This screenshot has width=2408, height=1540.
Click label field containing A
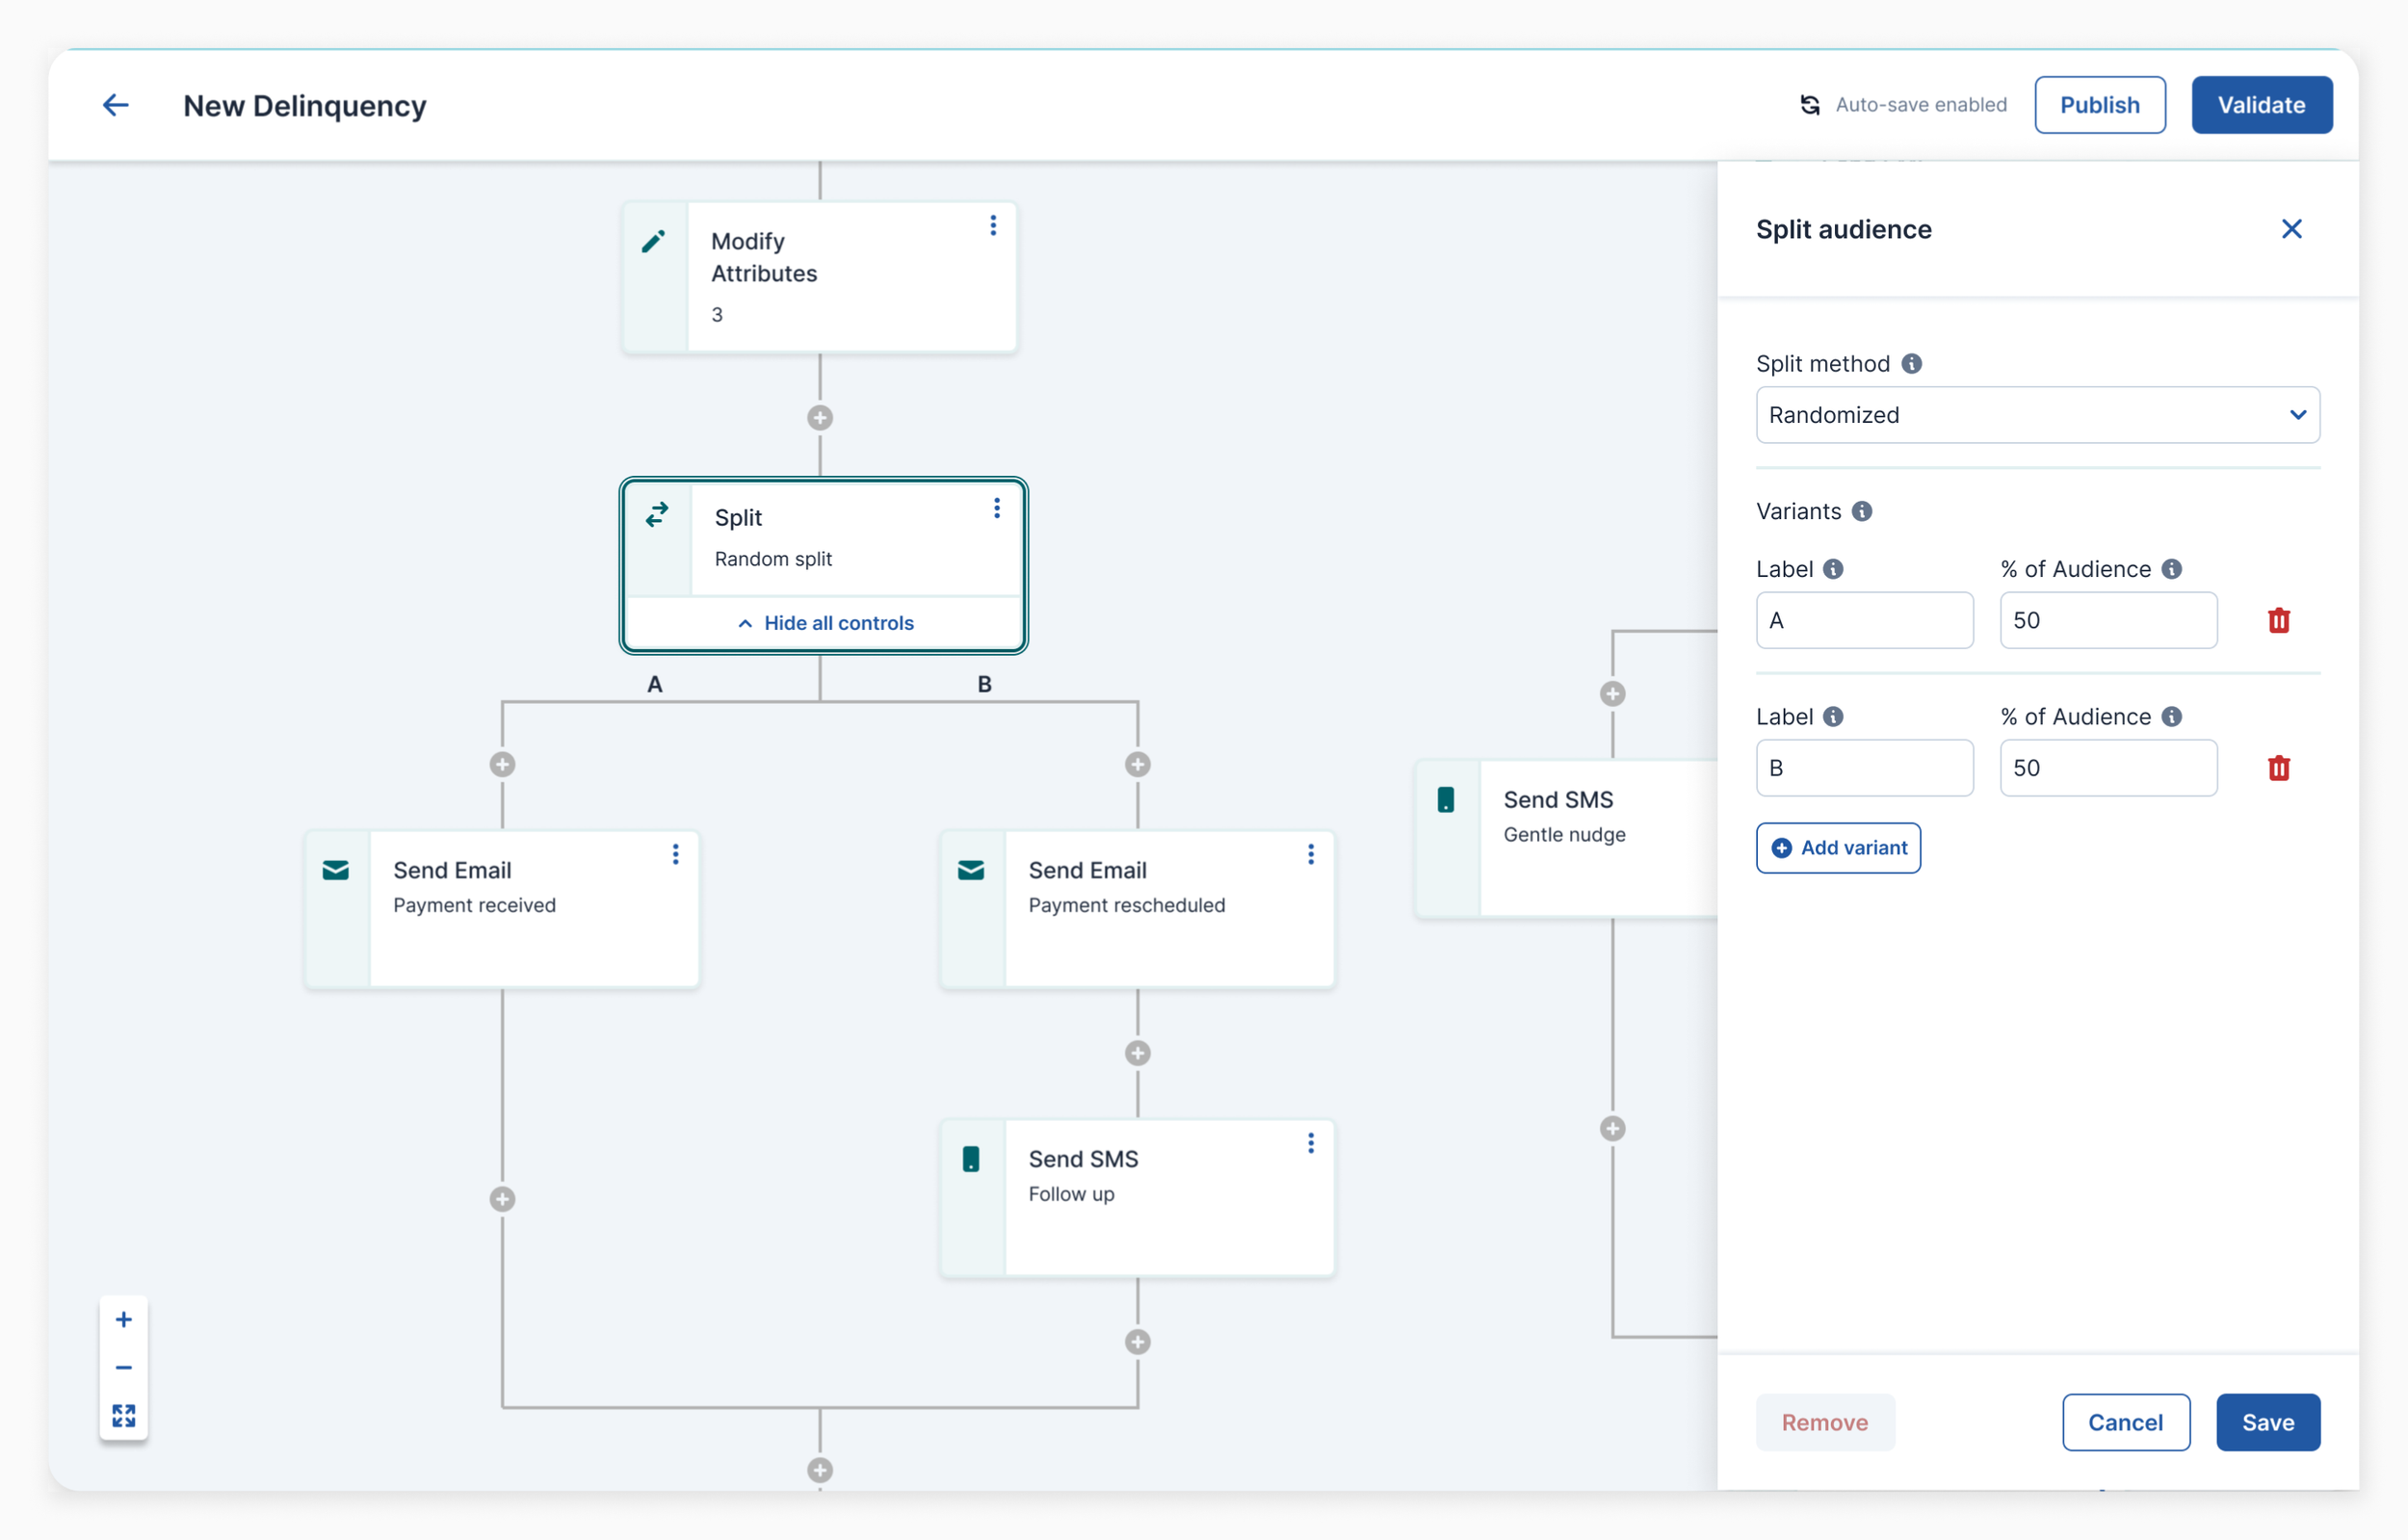(x=1864, y=620)
